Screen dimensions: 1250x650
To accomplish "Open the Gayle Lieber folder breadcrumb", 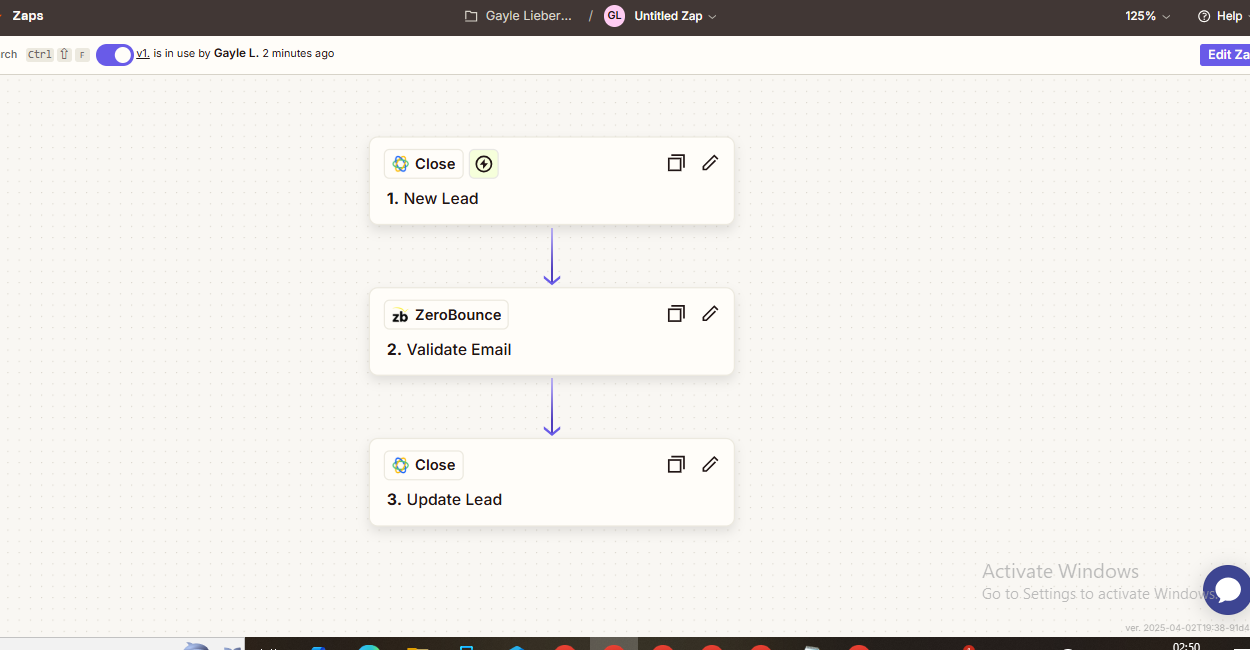I will pyautogui.click(x=520, y=16).
